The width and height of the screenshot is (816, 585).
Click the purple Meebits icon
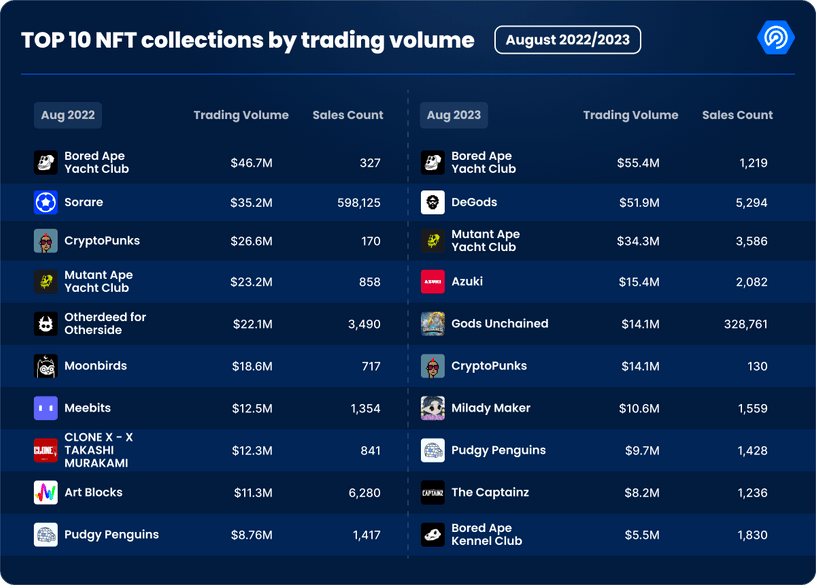click(46, 408)
